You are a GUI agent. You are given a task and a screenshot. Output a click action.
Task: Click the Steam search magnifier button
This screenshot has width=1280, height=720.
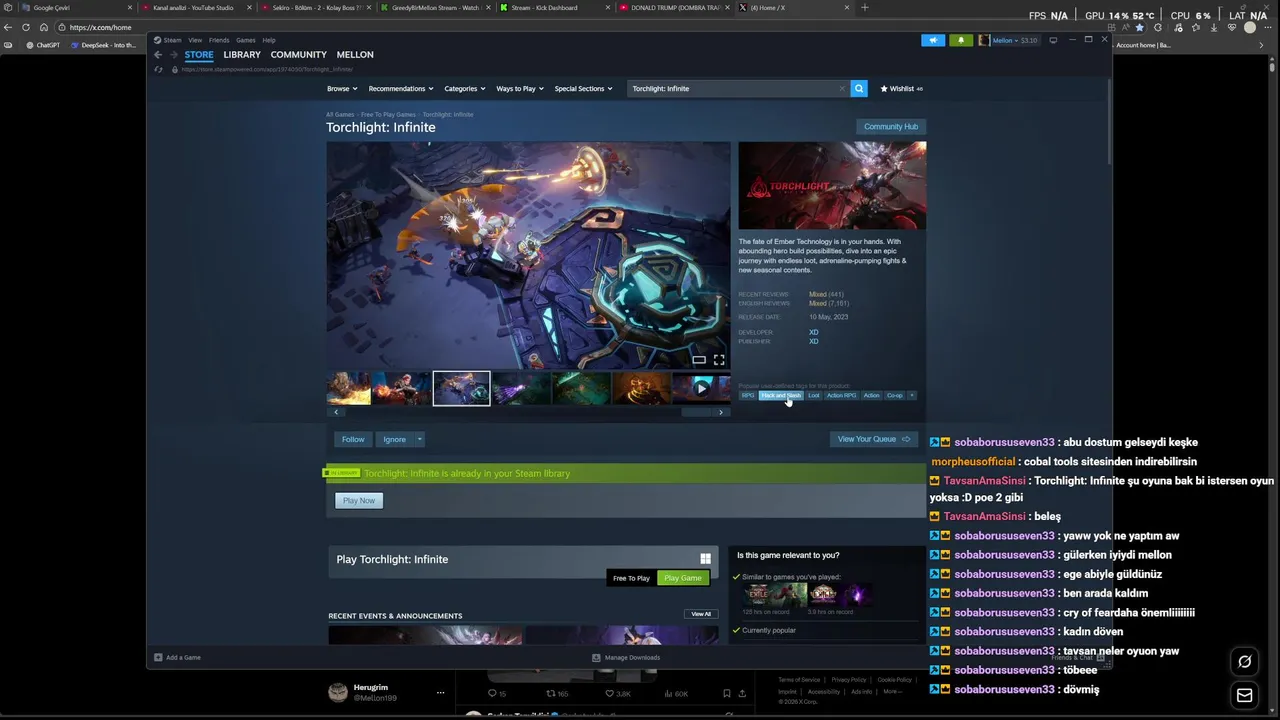(858, 88)
